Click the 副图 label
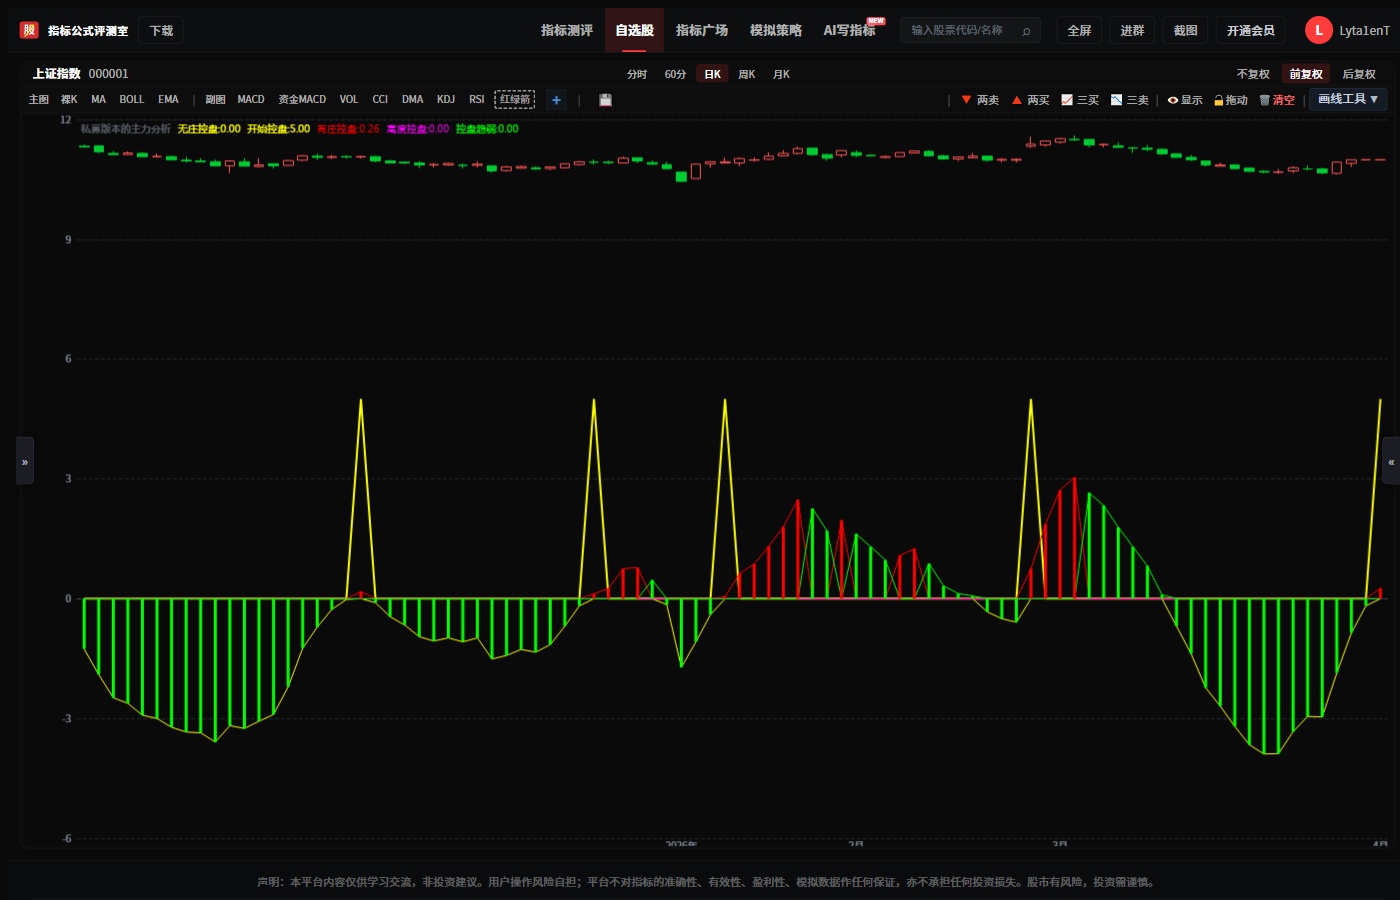The image size is (1400, 900). 215,100
